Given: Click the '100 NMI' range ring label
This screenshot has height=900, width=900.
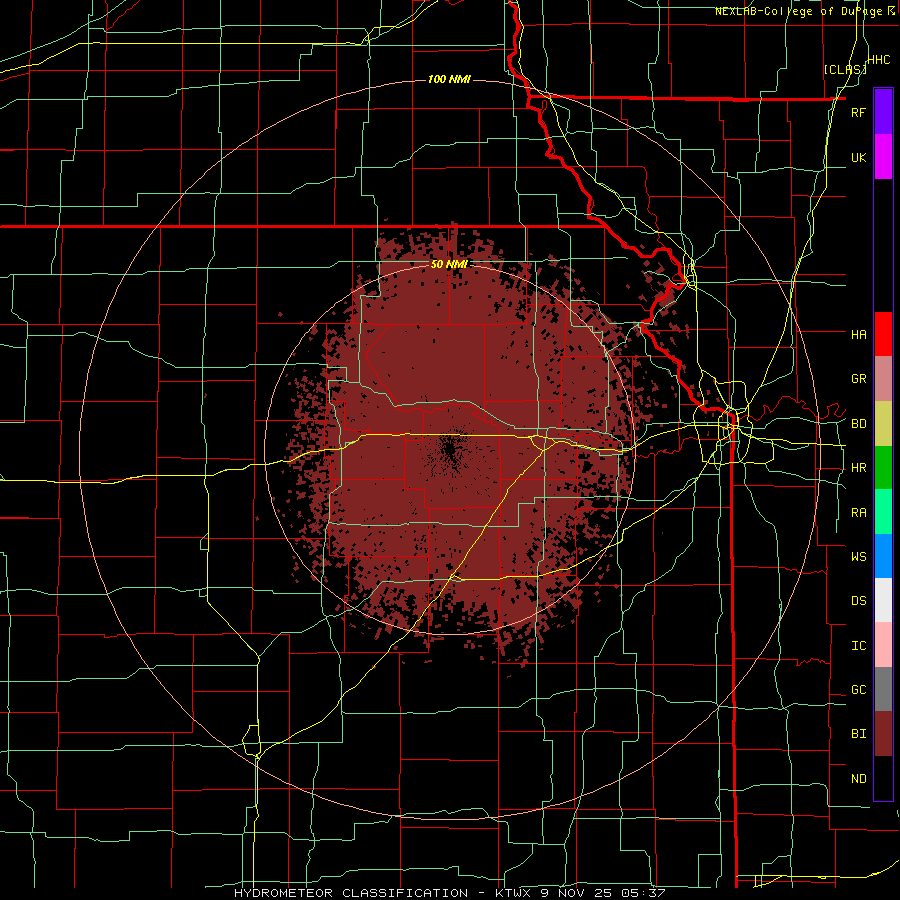Looking at the screenshot, I should pyautogui.click(x=449, y=79).
